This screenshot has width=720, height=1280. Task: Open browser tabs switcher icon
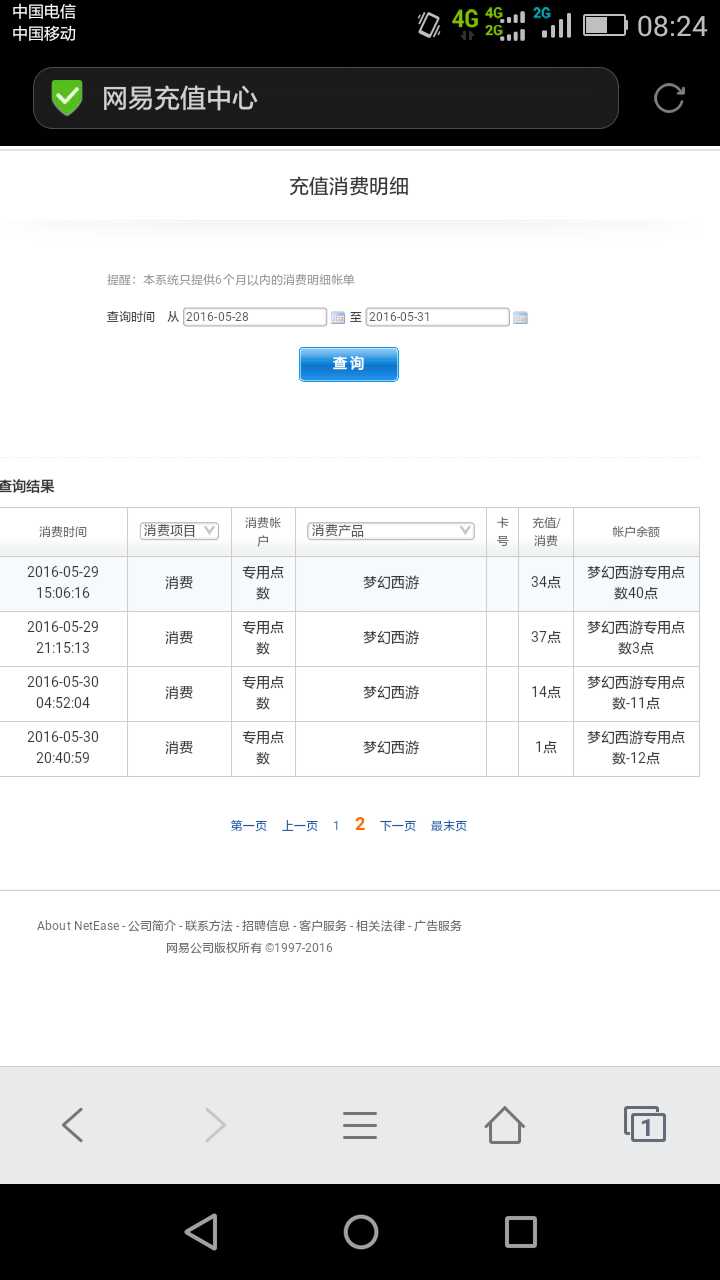(645, 1124)
